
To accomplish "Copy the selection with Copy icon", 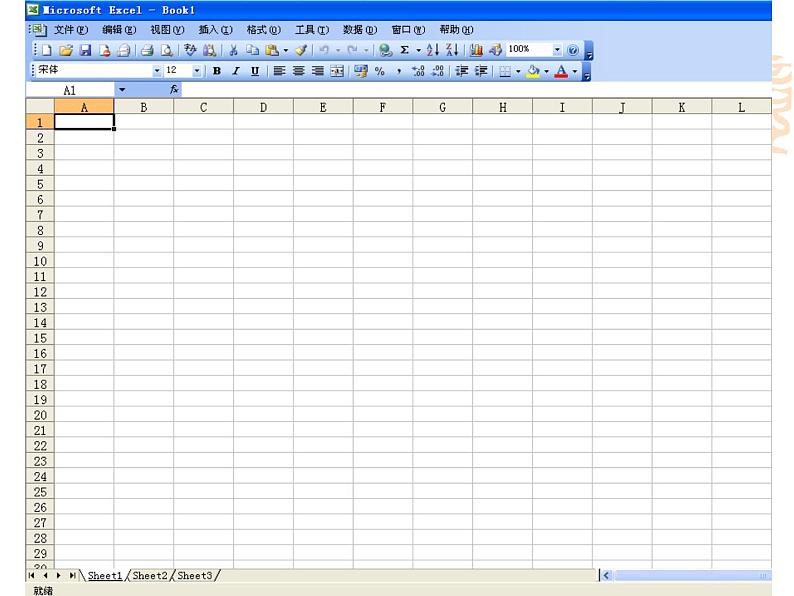I will coord(252,50).
